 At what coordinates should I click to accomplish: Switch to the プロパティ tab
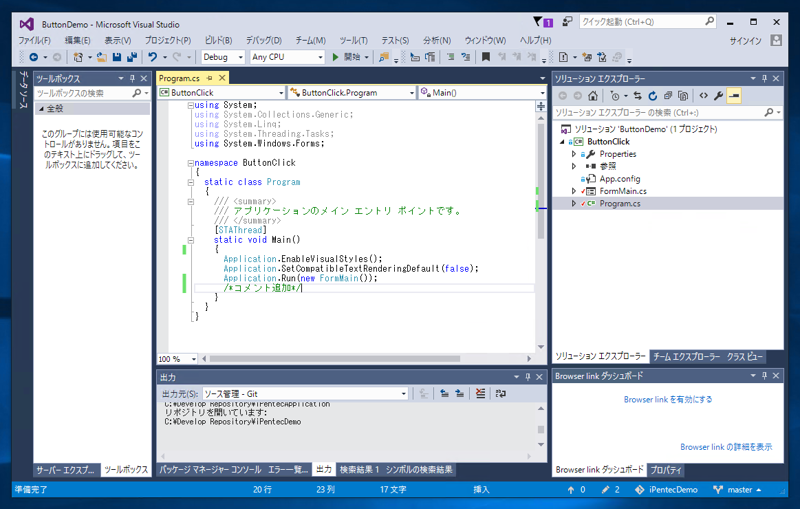tap(665, 470)
